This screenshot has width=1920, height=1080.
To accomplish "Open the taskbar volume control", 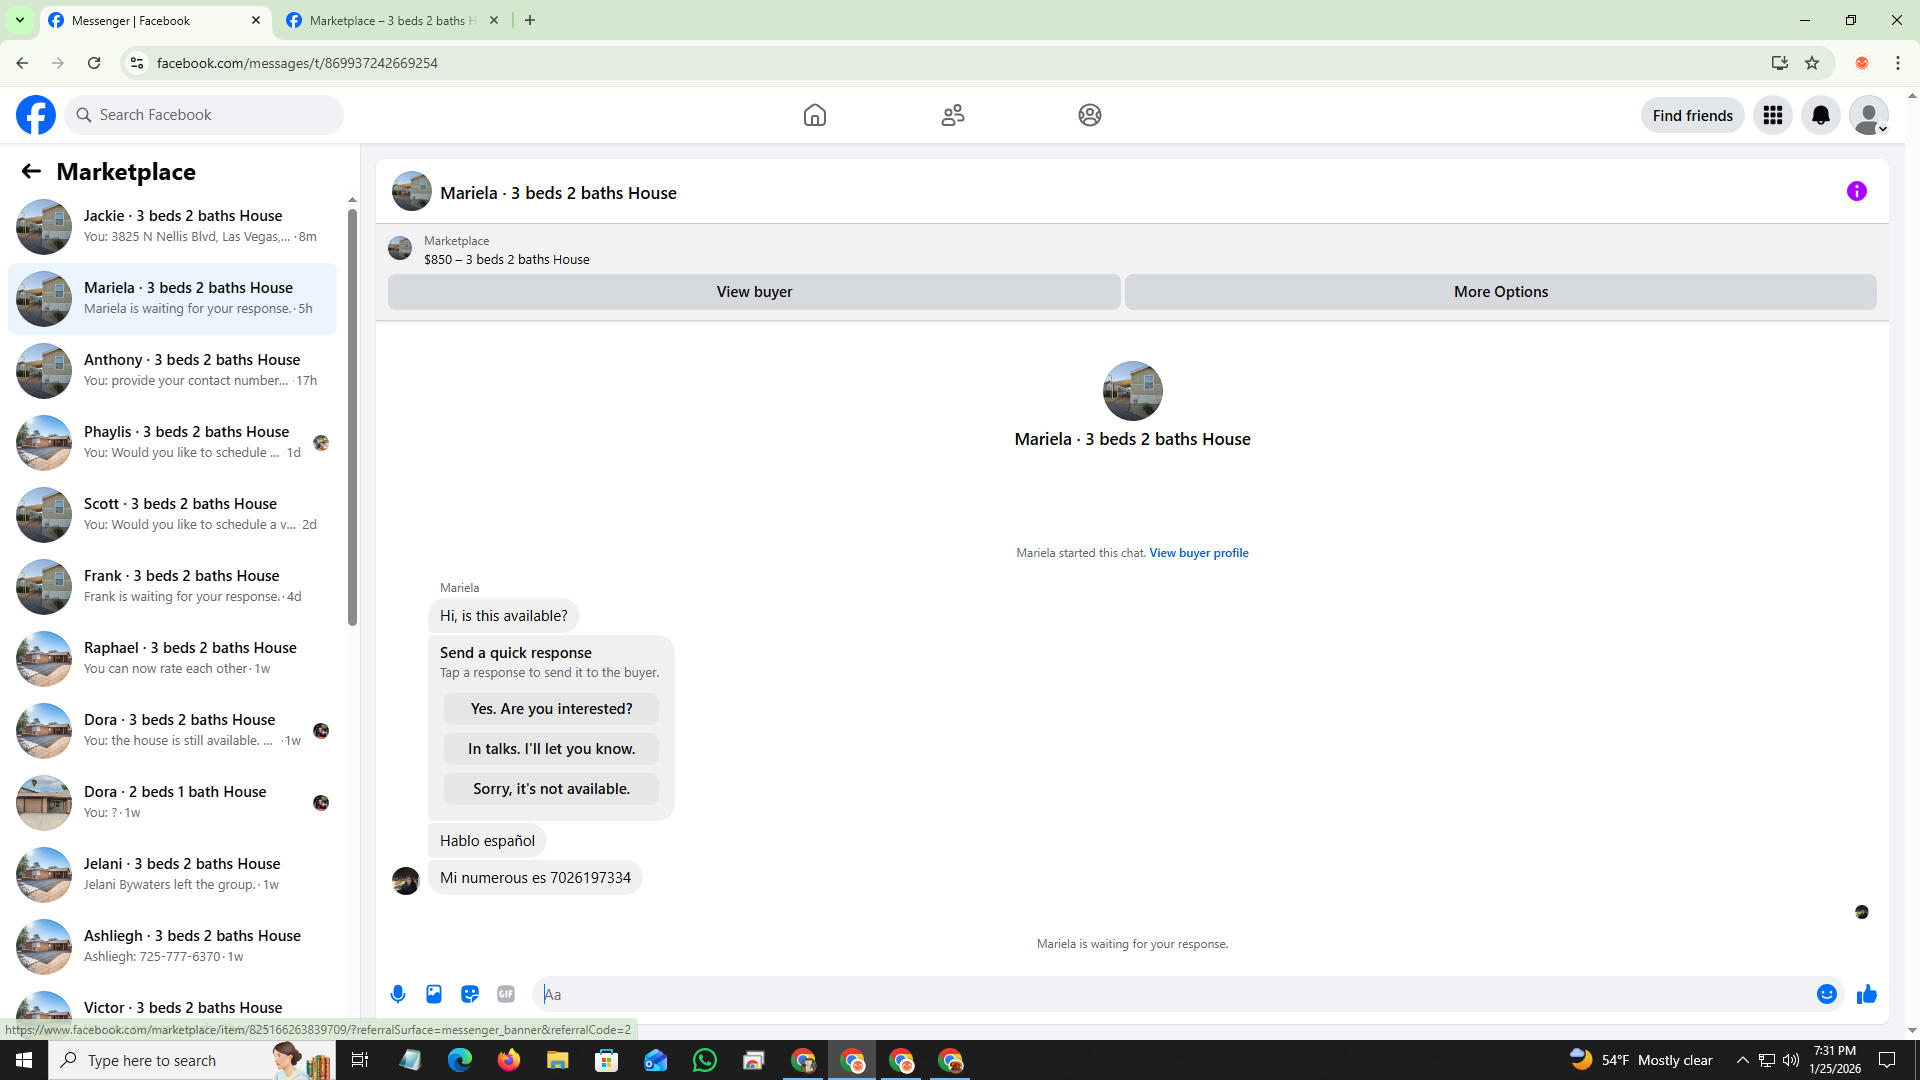I will click(x=1791, y=1060).
